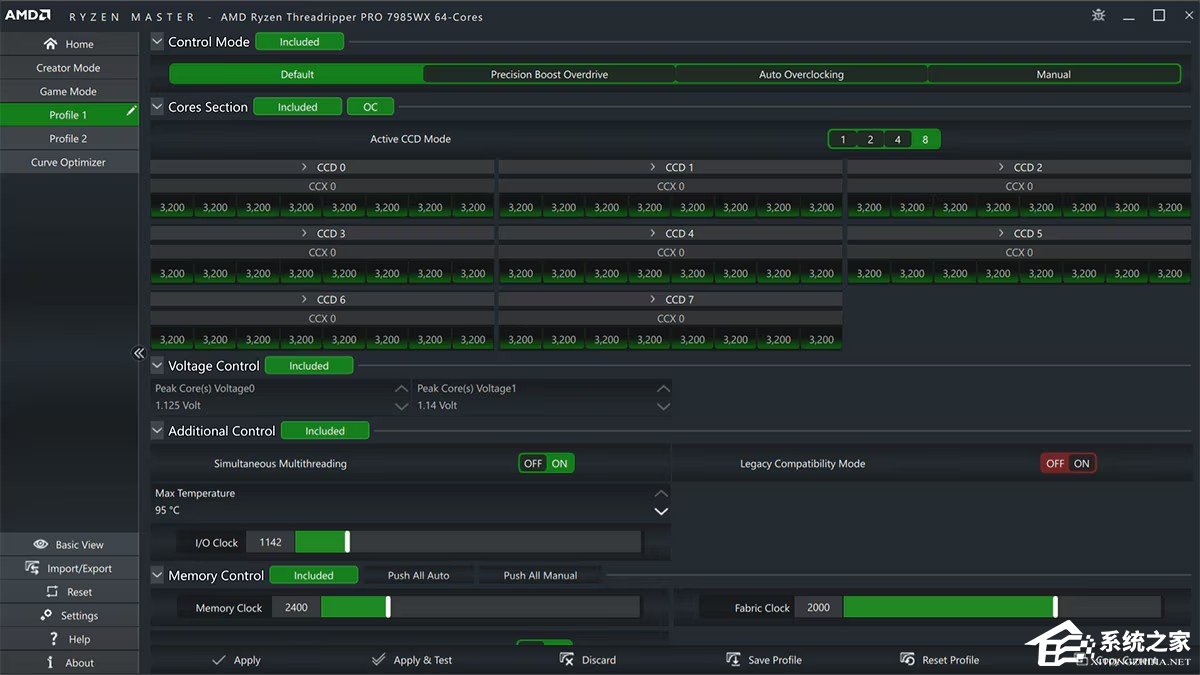
Task: Select Precision Boost Overdrive mode
Action: (549, 74)
